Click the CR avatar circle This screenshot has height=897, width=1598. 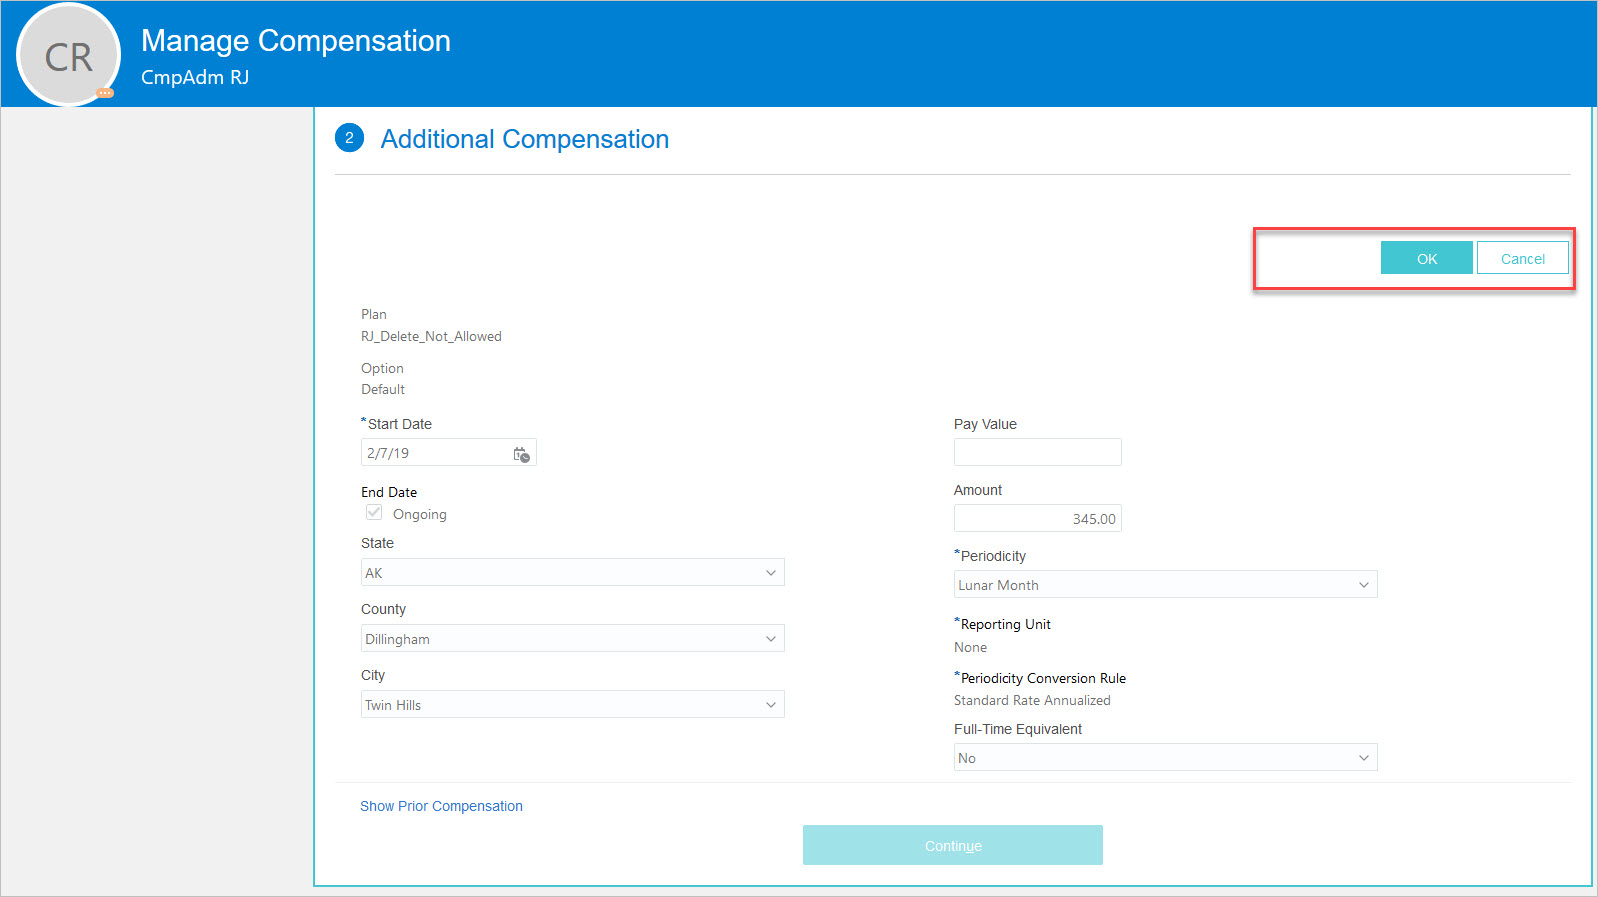(68, 56)
